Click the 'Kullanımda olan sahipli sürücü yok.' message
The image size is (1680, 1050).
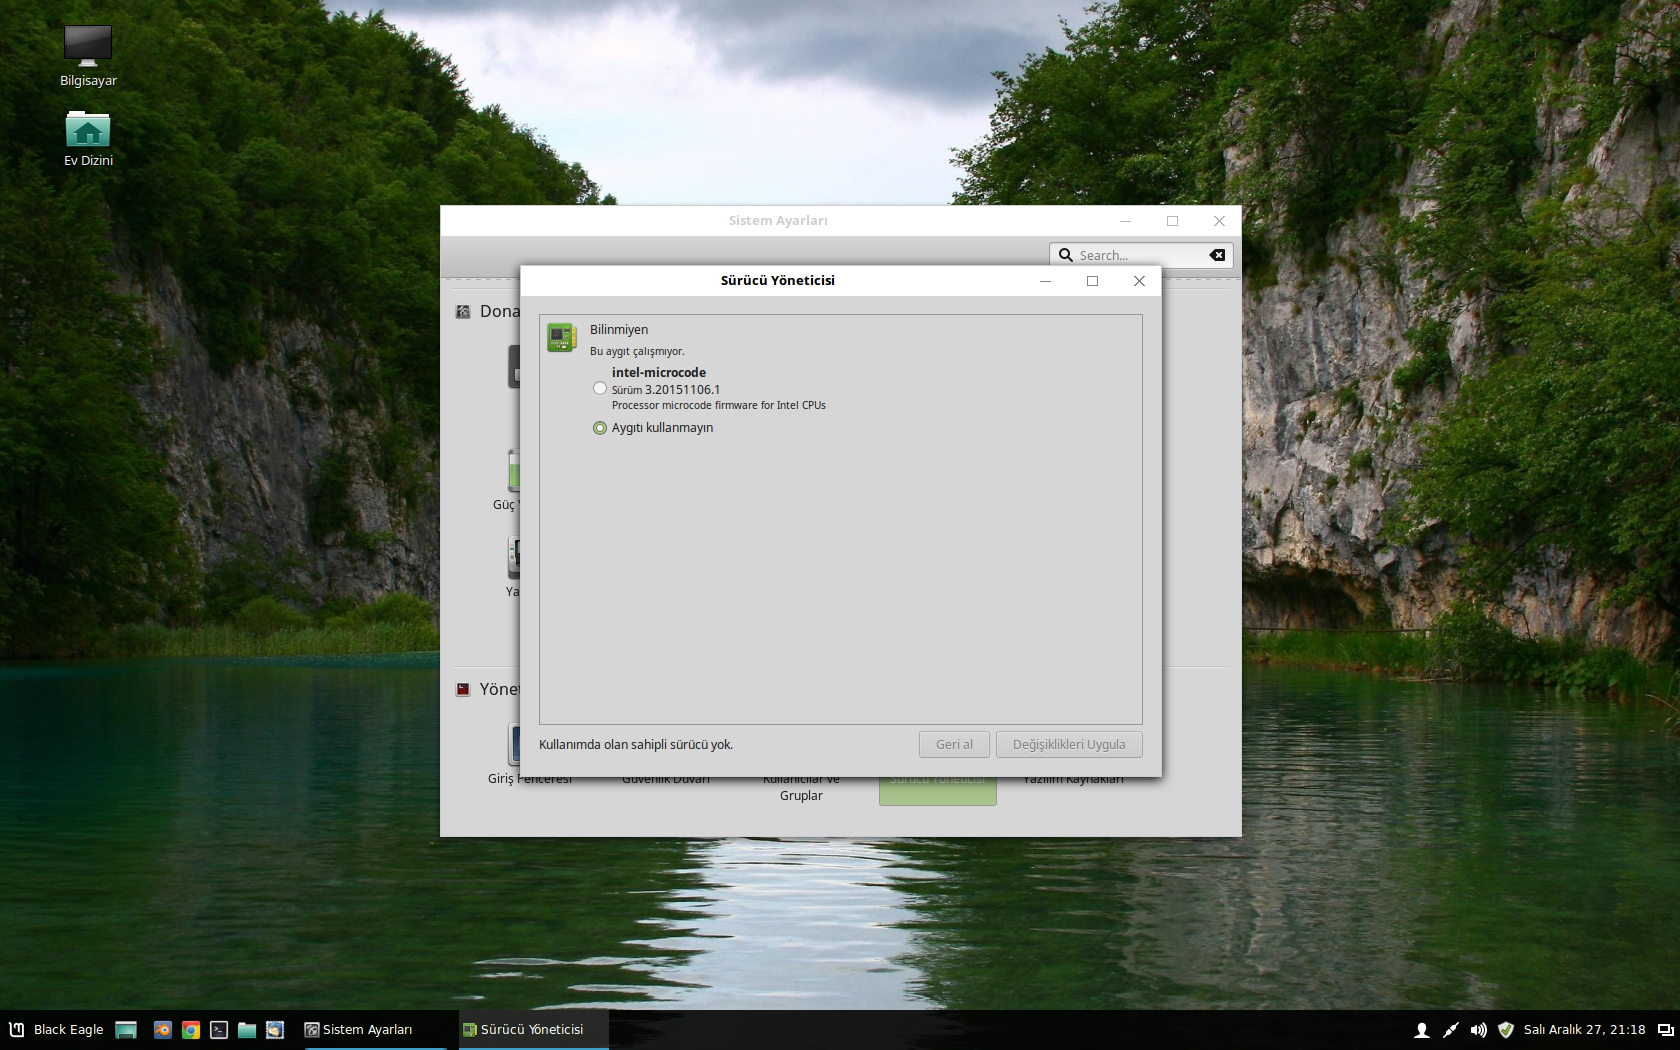636,745
